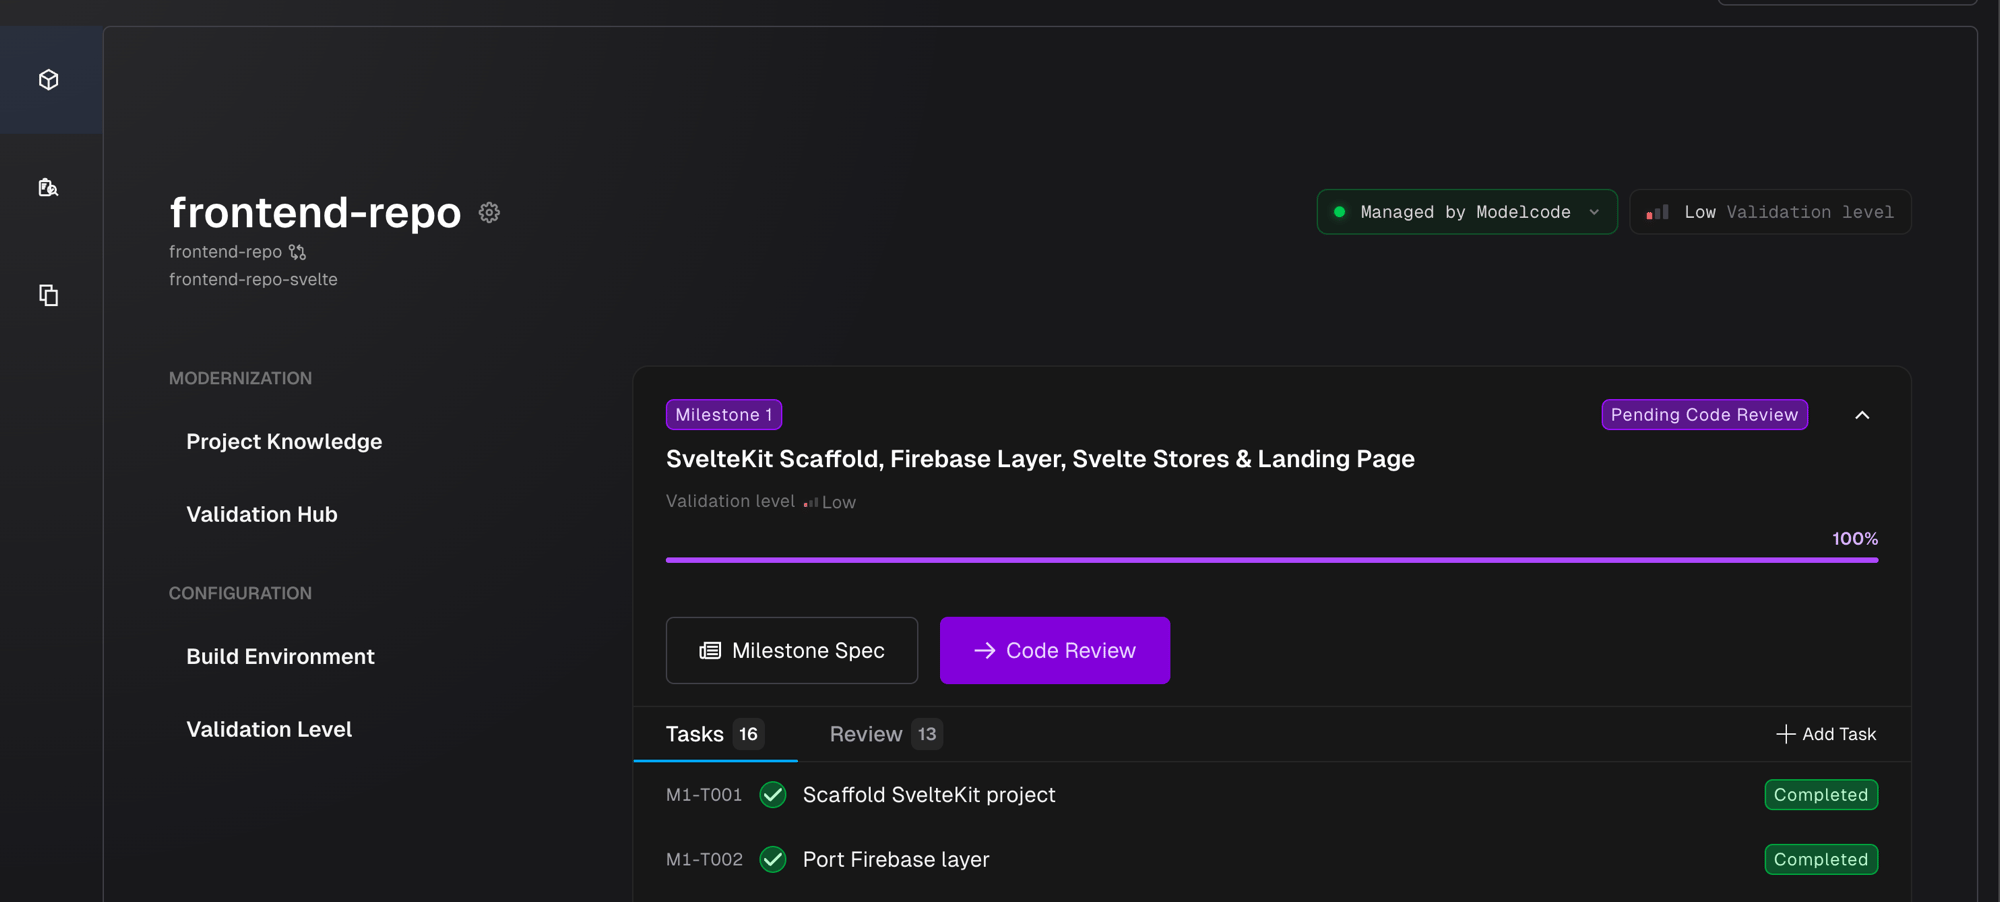Screen dimensions: 2000x902
Task: Click Completed badge for M1-T001
Action: tap(1821, 795)
